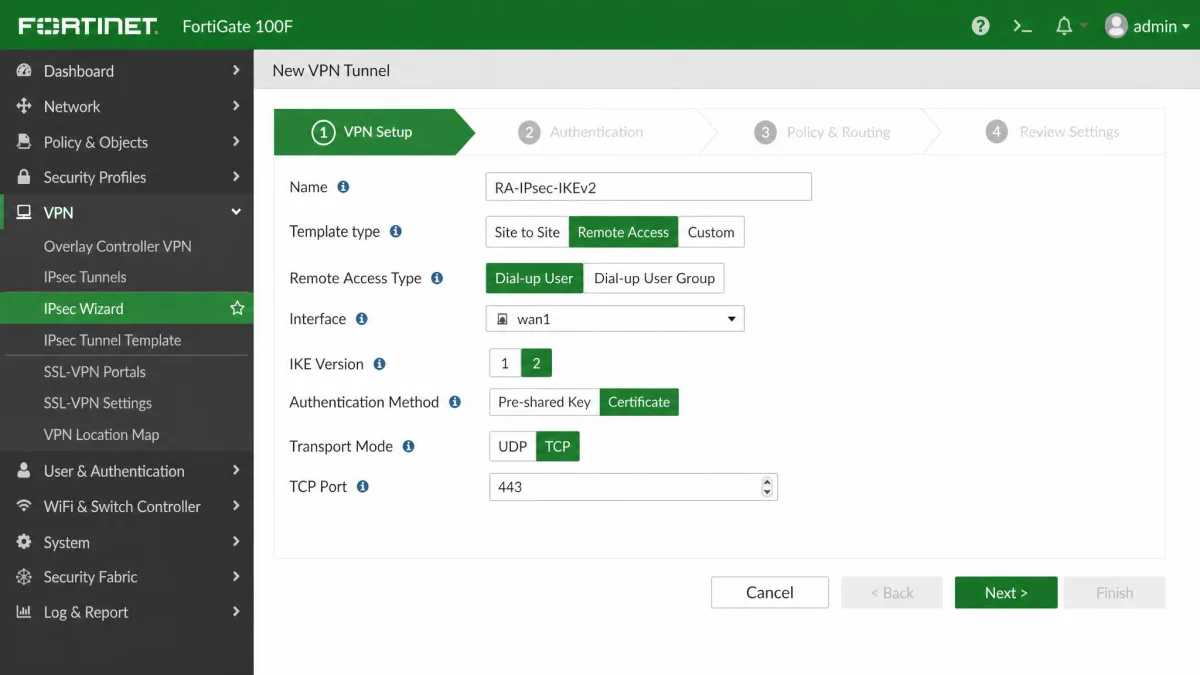
Task: Expand the System menu chevron
Action: [x=236, y=541]
